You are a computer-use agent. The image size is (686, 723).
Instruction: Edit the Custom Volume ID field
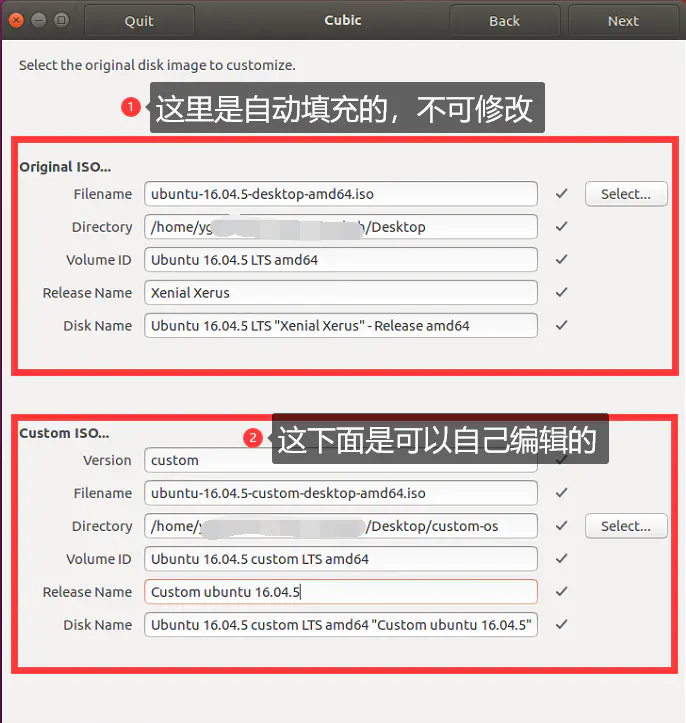[x=341, y=559]
